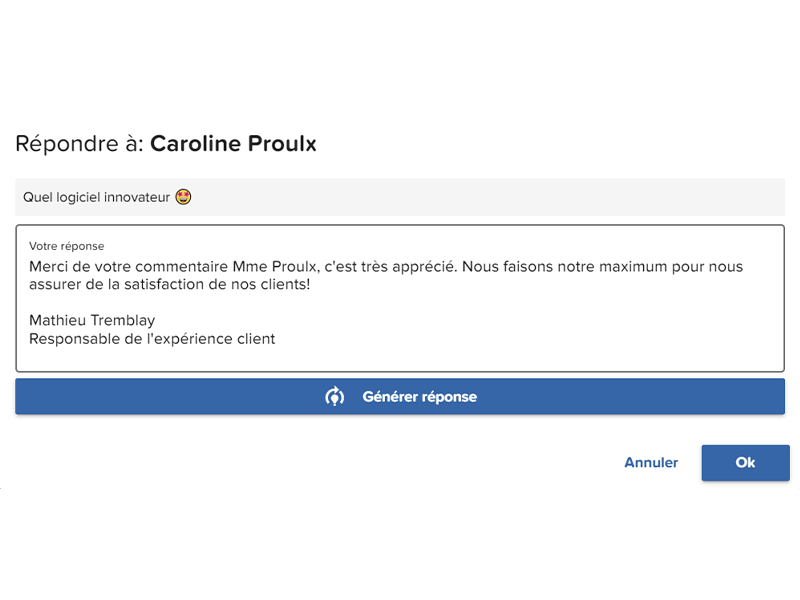Click the Votre réponse field label
The image size is (800, 600).
[x=66, y=246]
